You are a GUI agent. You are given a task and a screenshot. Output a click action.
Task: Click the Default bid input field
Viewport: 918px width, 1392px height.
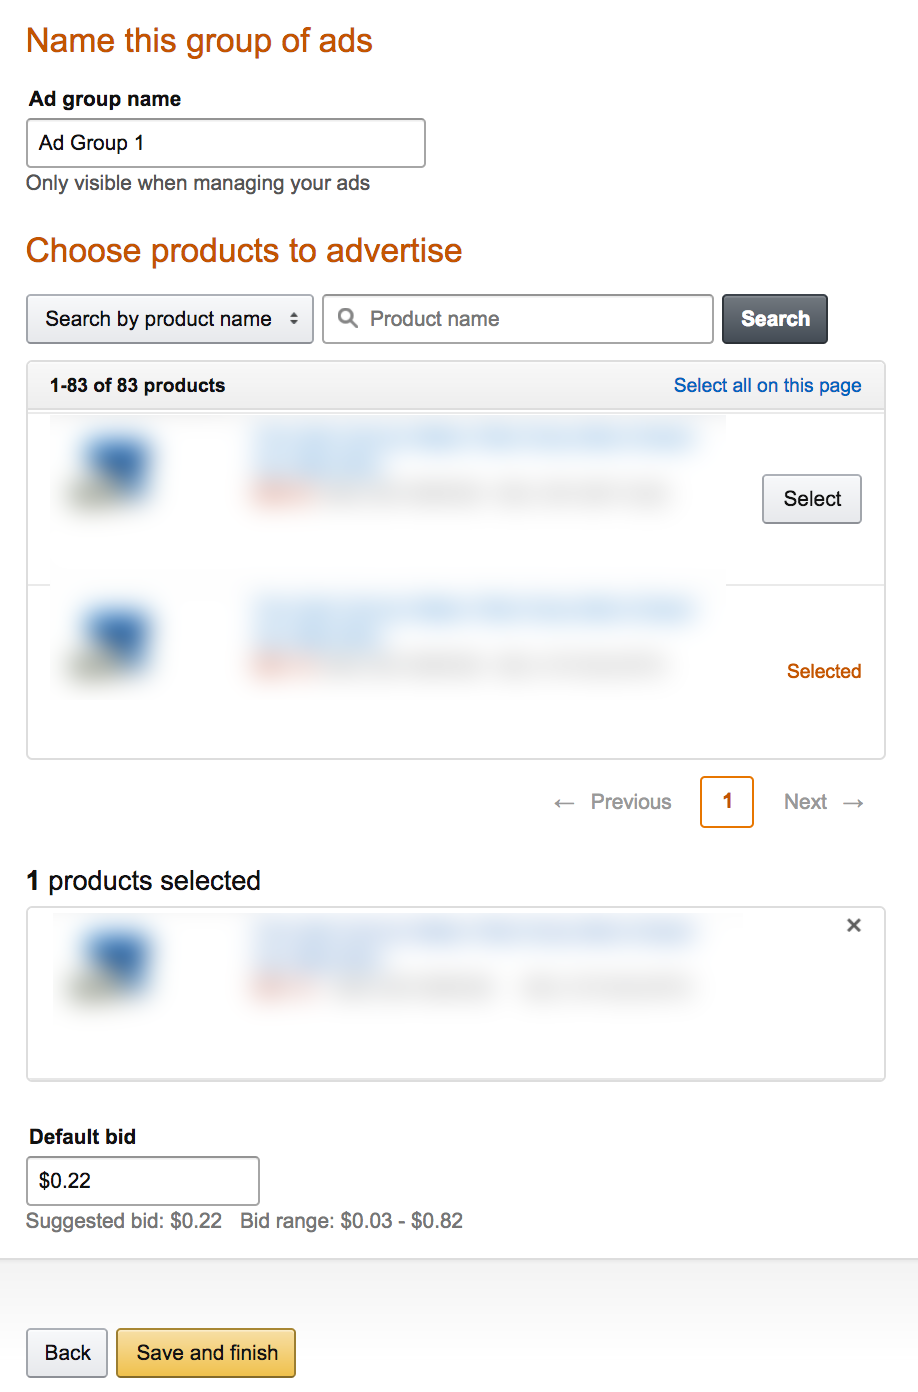(143, 1181)
